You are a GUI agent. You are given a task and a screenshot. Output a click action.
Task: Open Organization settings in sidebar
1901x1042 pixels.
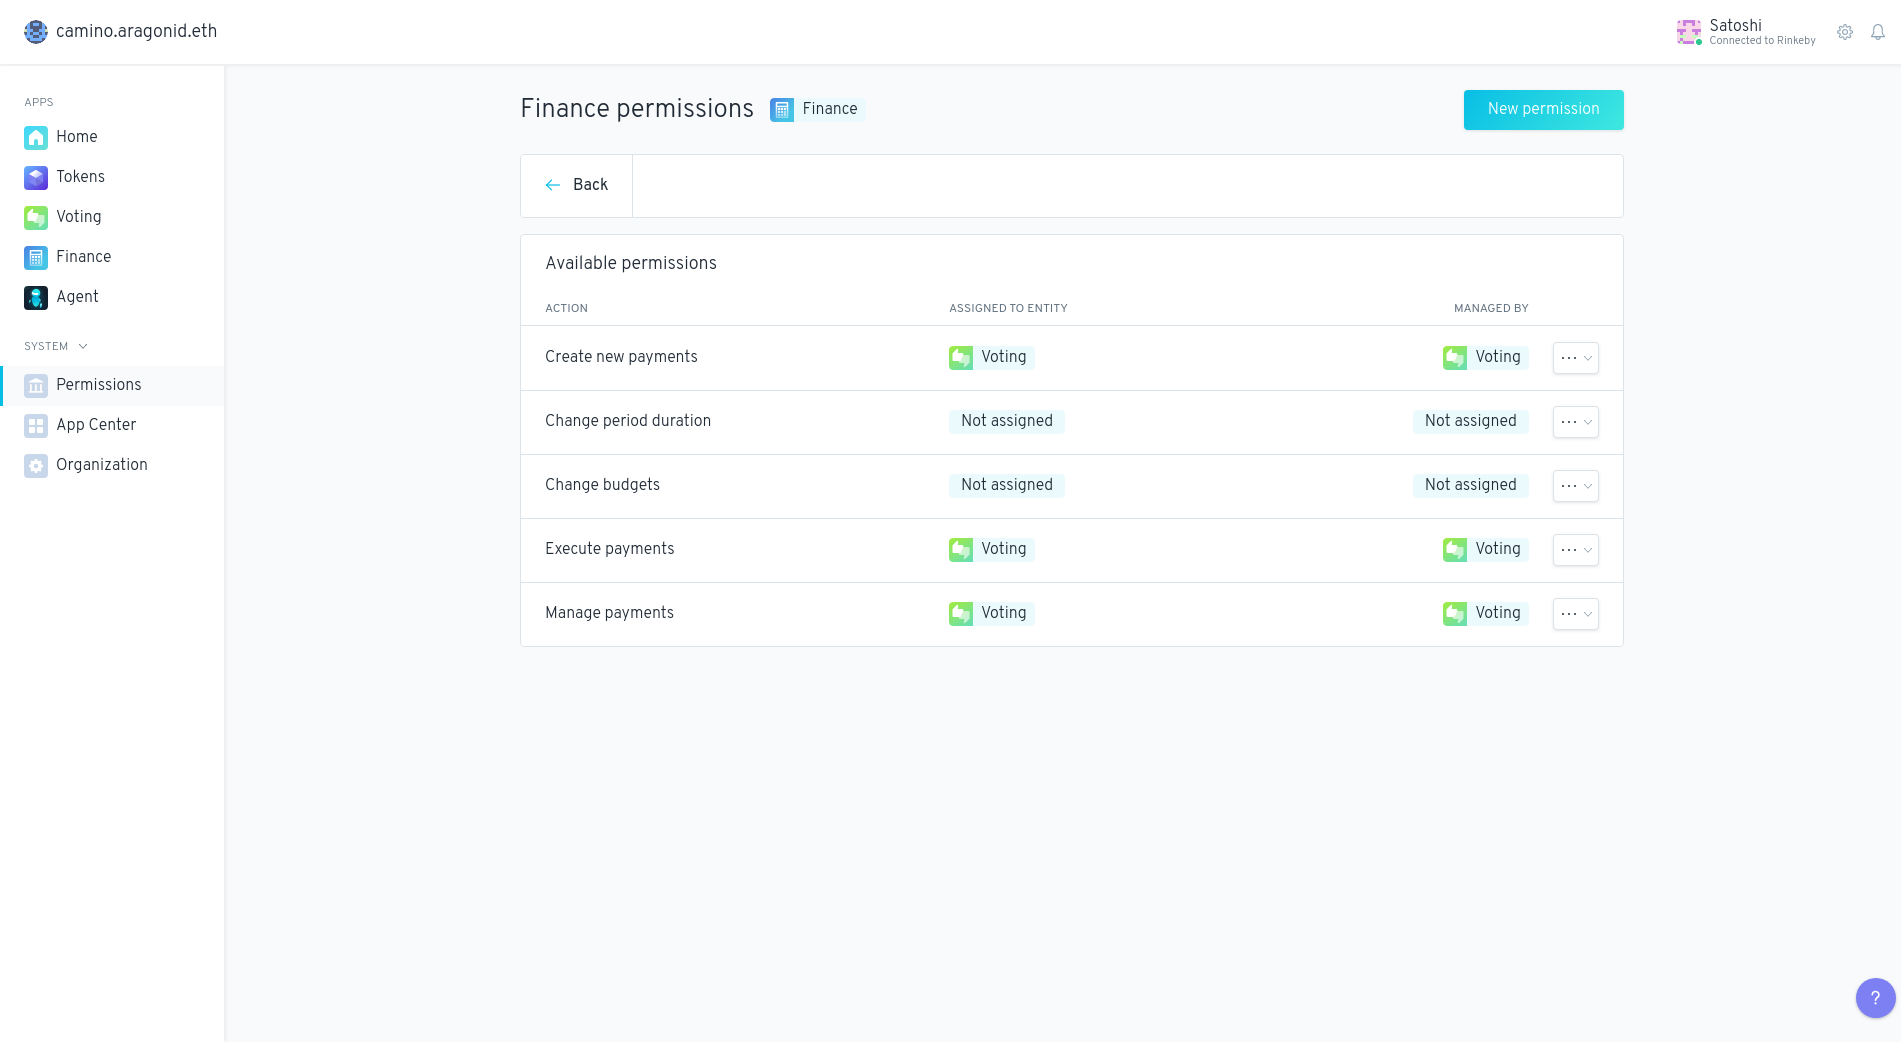click(101, 465)
